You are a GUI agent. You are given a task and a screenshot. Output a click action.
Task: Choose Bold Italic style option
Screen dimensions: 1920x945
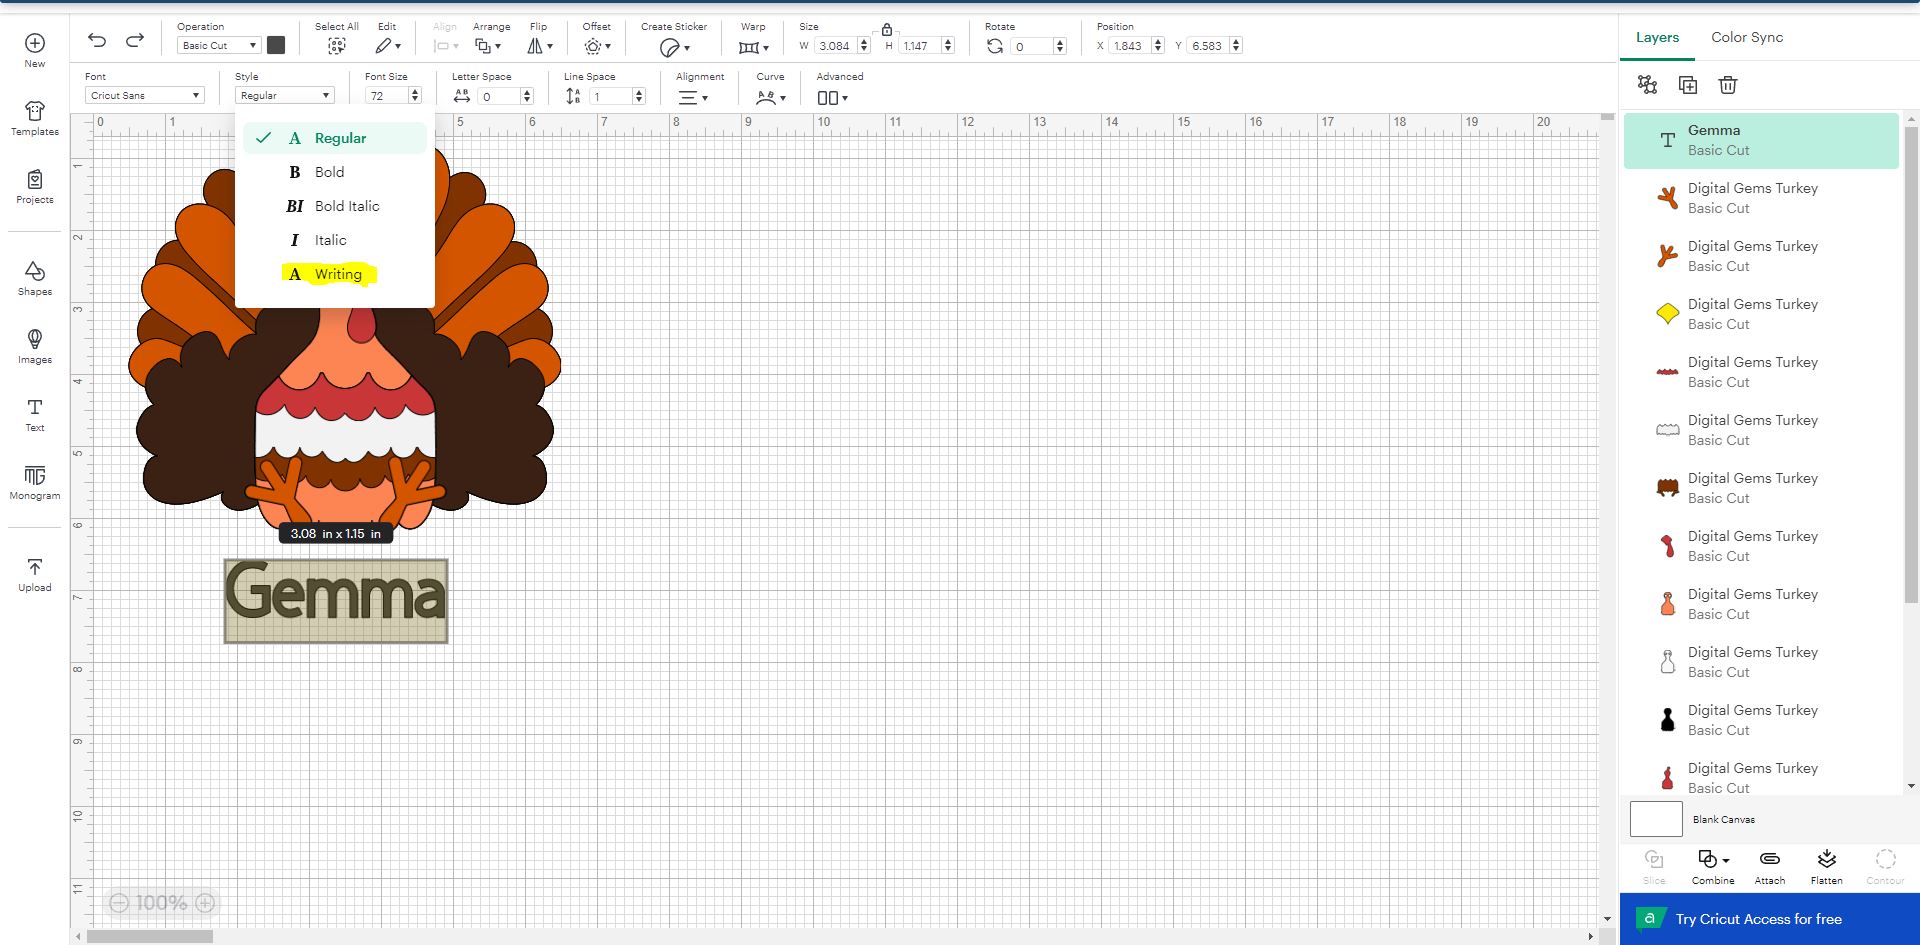coord(346,206)
